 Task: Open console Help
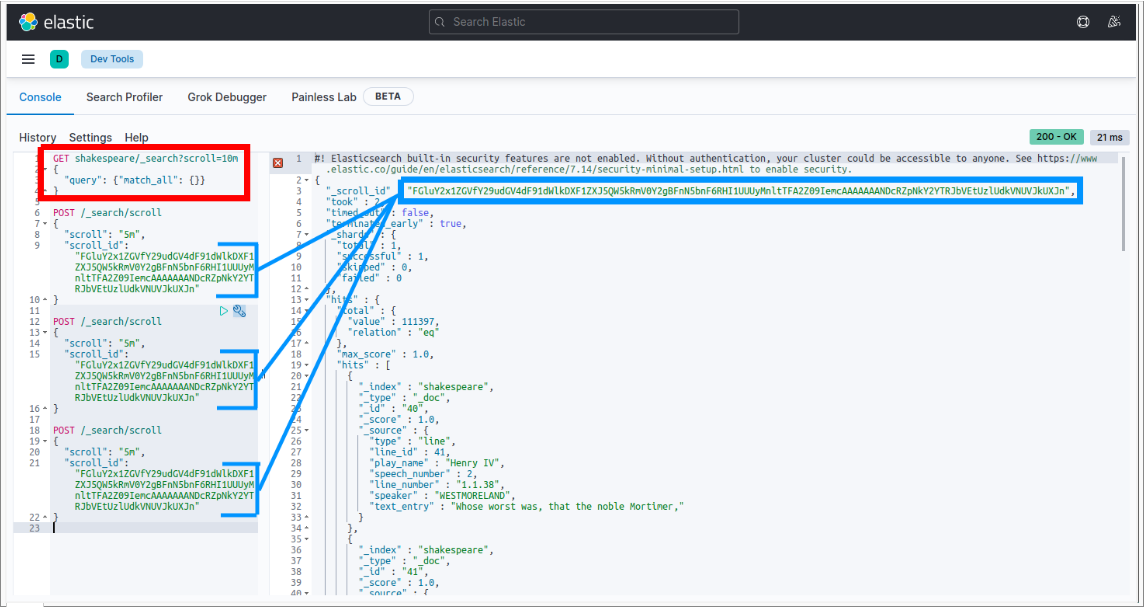pyautogui.click(x=136, y=137)
